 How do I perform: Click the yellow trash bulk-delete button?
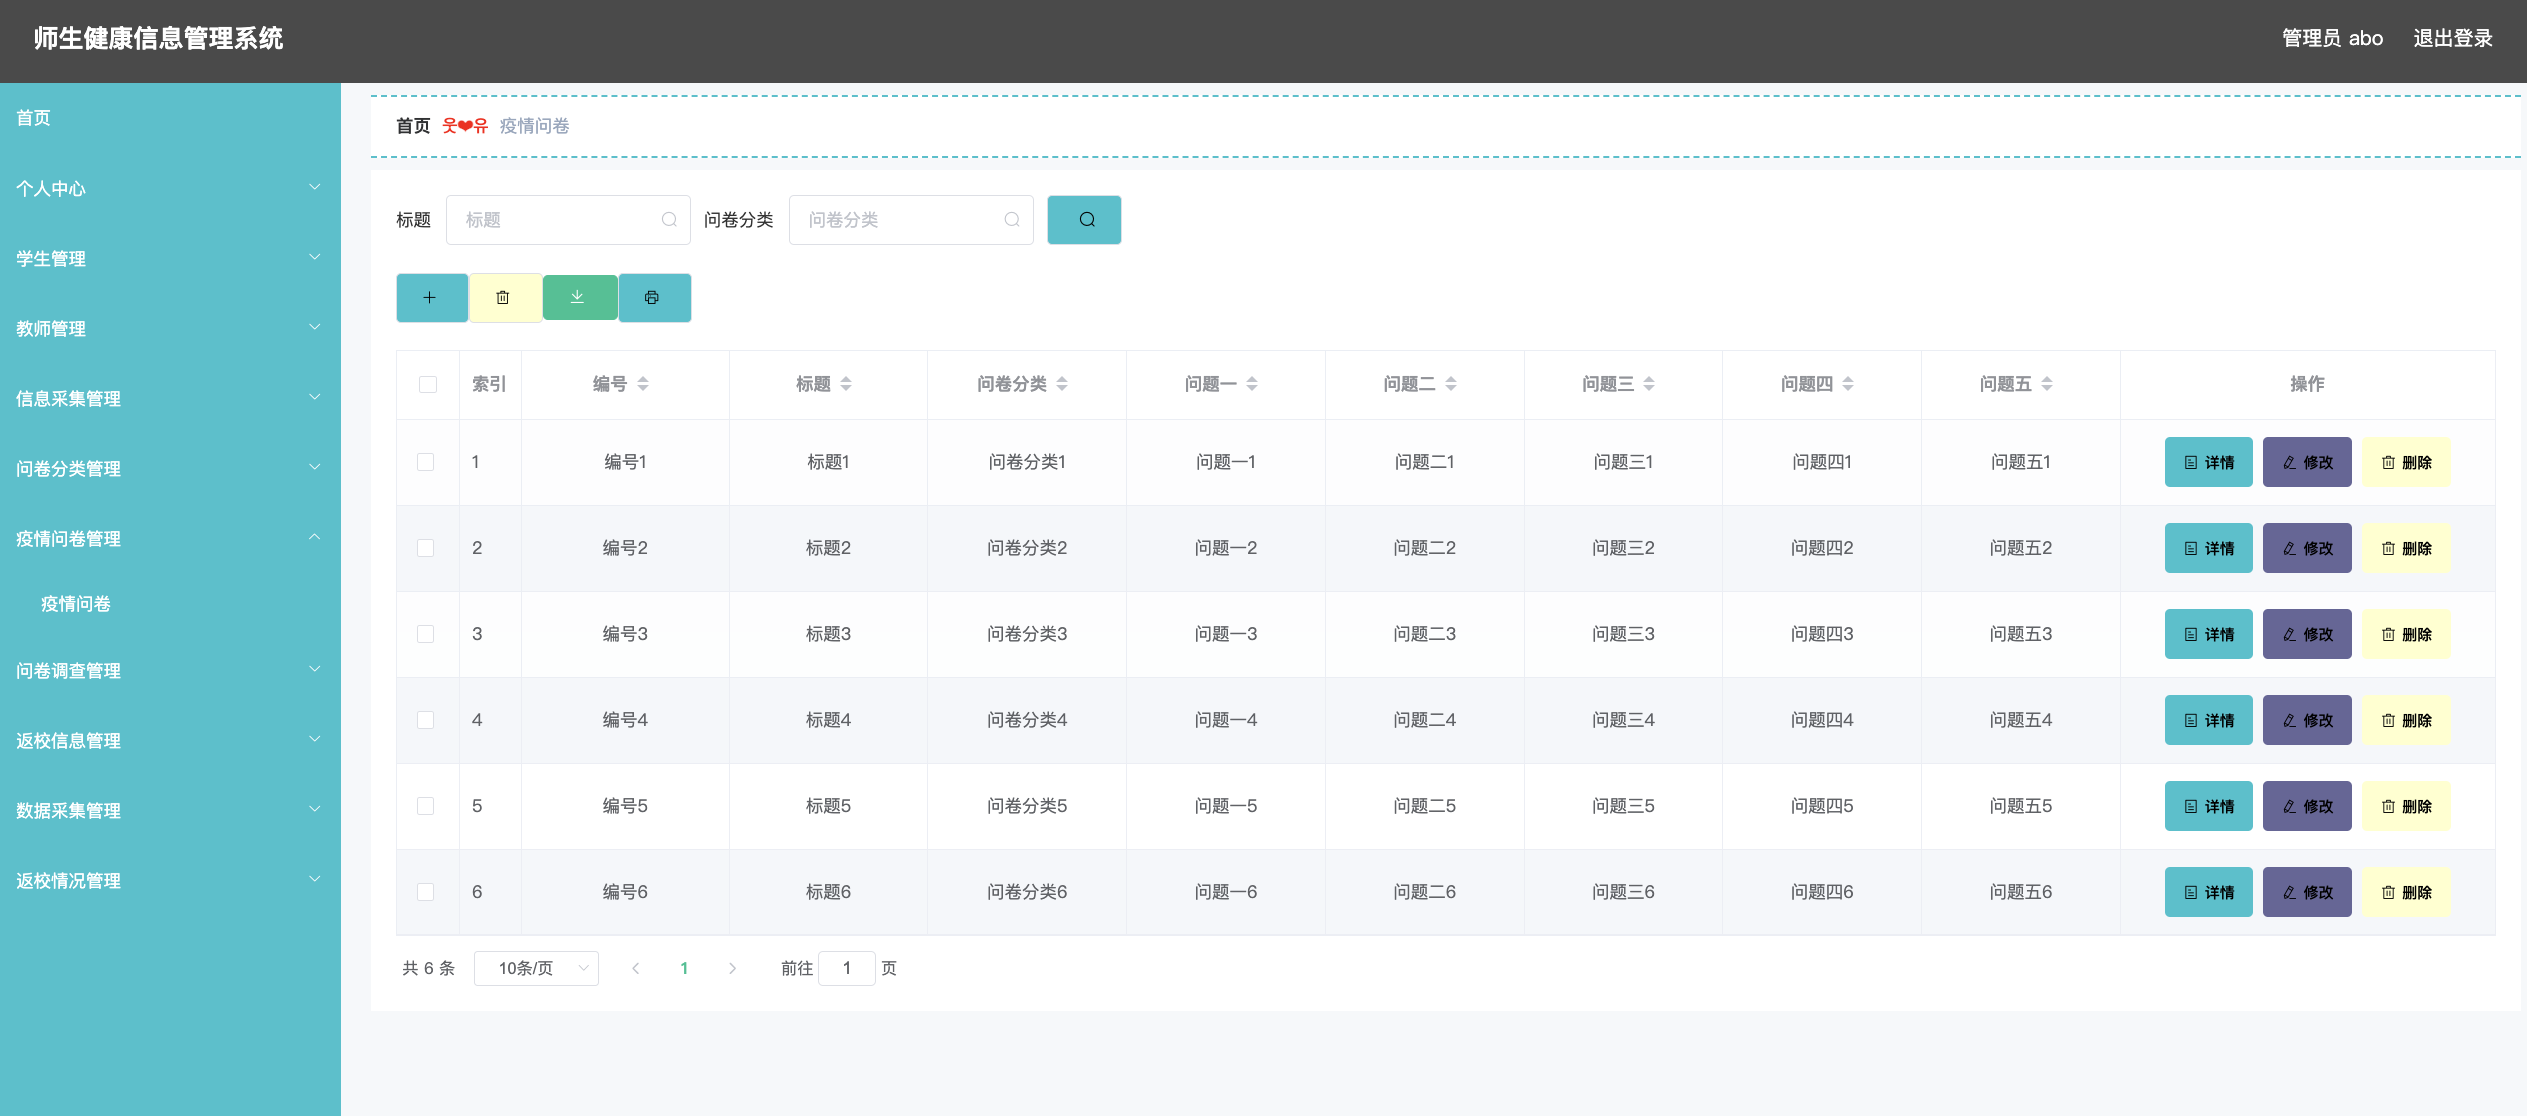pyautogui.click(x=504, y=298)
